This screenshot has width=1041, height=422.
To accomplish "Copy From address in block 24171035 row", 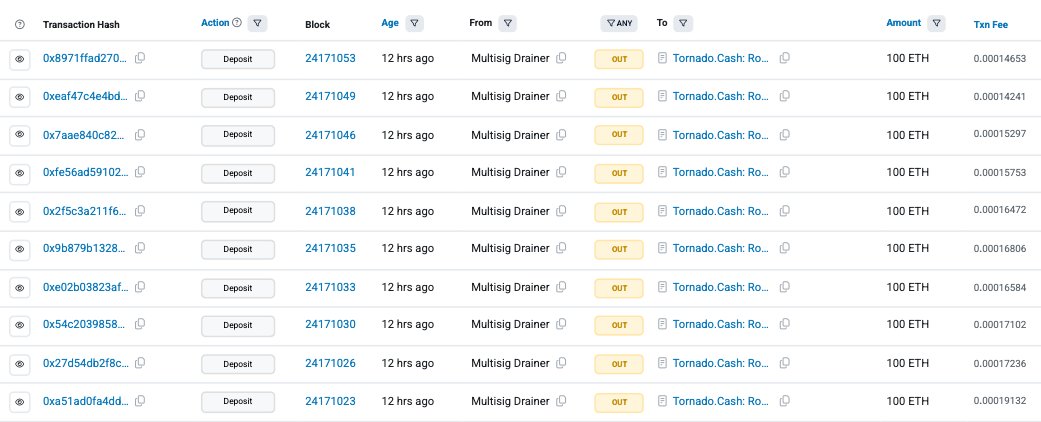I will 562,249.
